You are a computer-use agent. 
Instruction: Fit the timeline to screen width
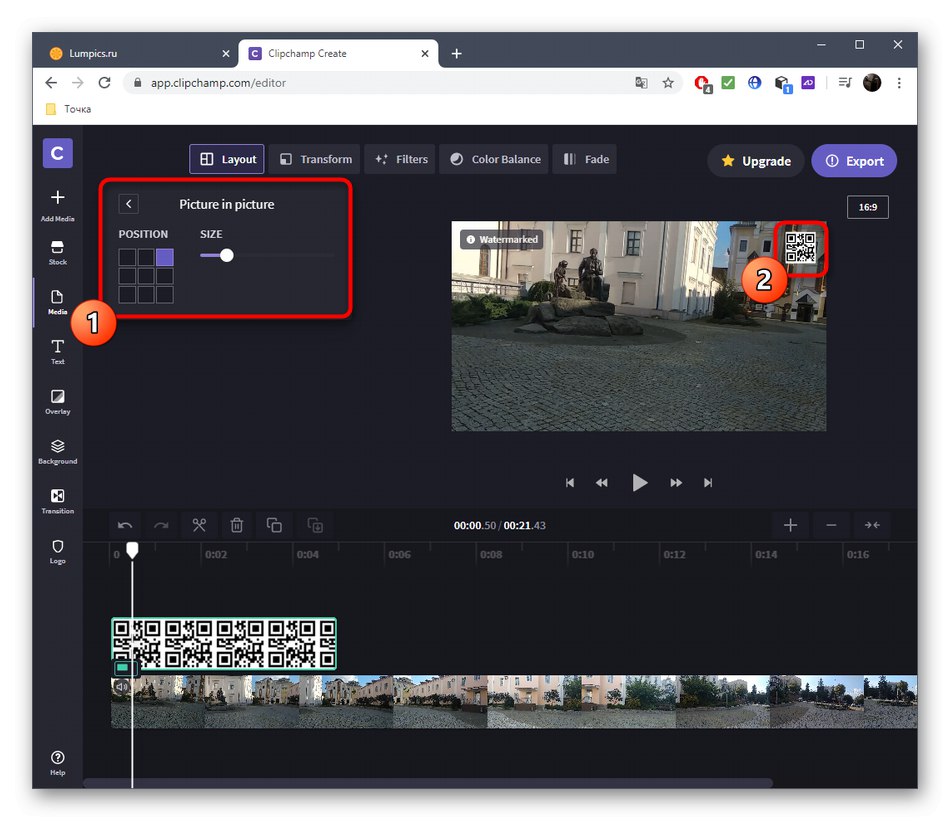(x=872, y=525)
